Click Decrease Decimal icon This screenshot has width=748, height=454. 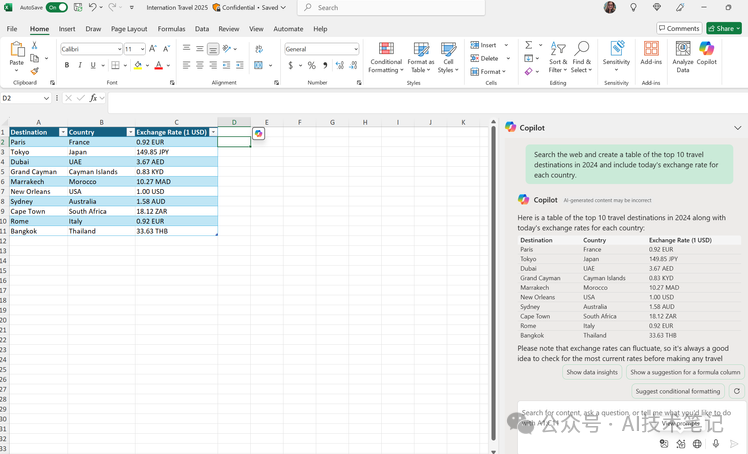[353, 65]
